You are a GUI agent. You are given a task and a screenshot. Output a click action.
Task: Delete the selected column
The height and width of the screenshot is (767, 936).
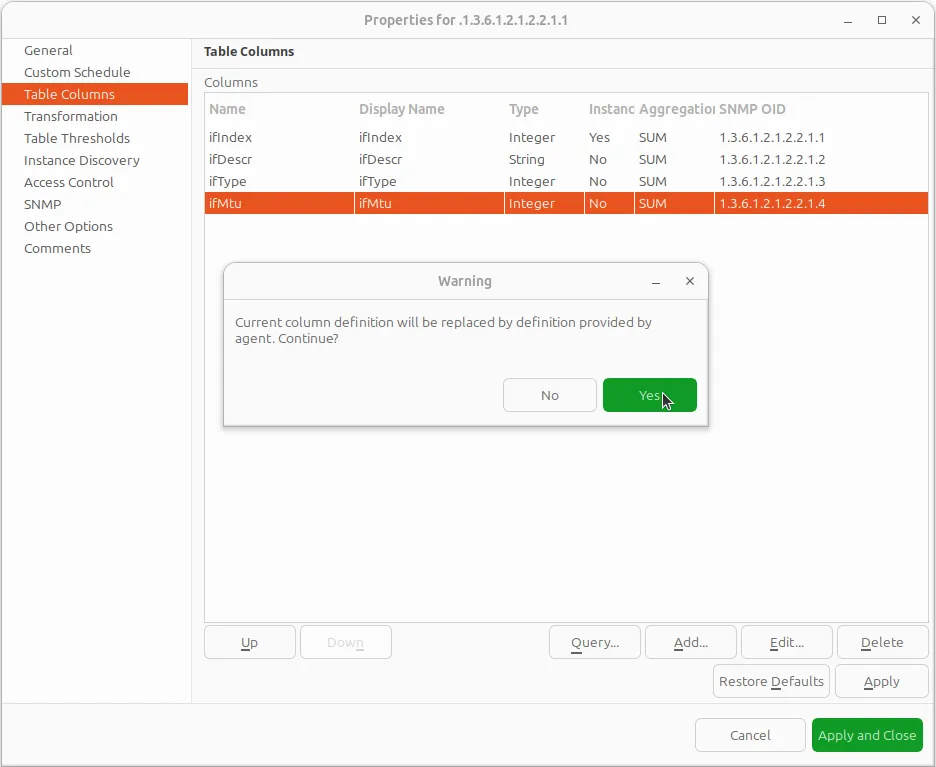coord(882,642)
